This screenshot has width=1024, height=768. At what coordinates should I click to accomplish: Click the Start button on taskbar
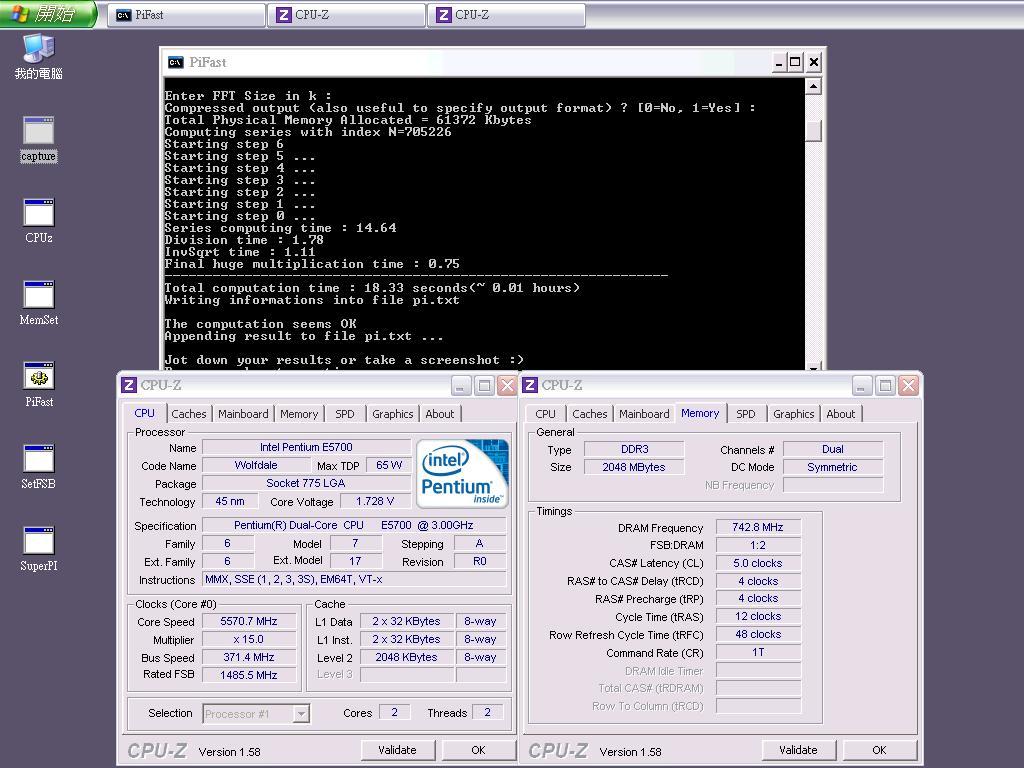click(49, 14)
